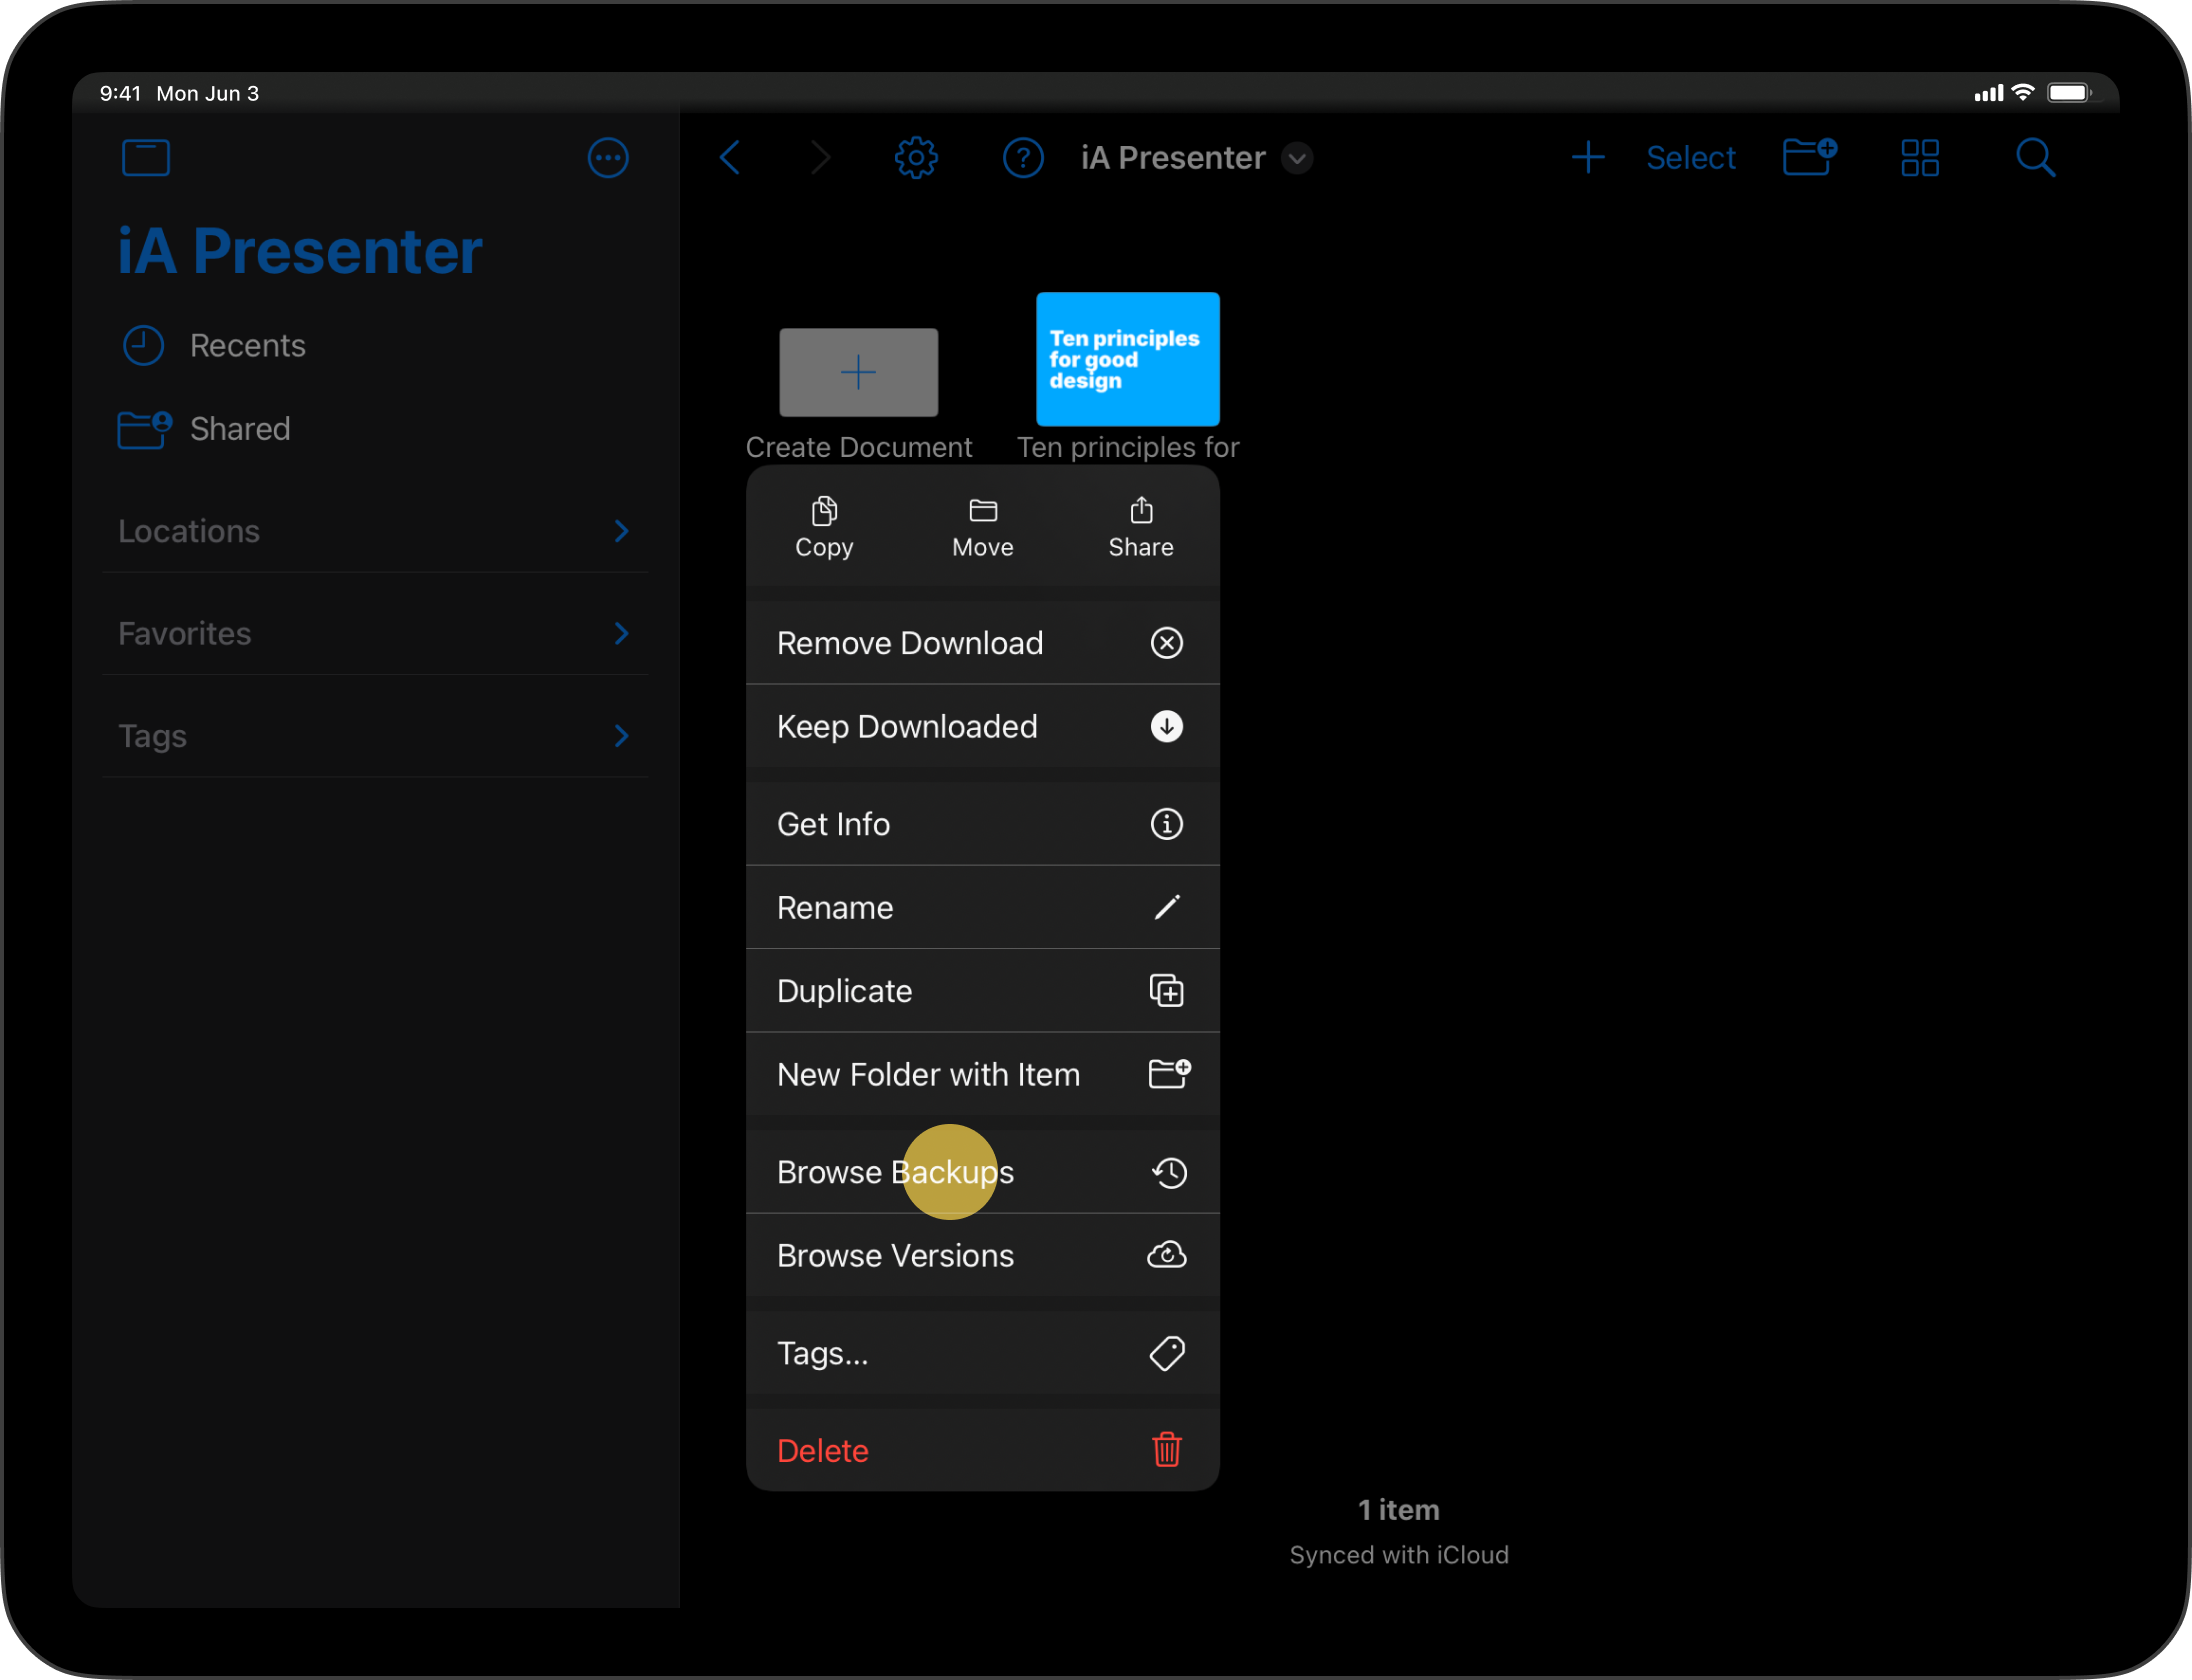
Task: Click the Settings gear icon in toolbar
Action: [x=916, y=159]
